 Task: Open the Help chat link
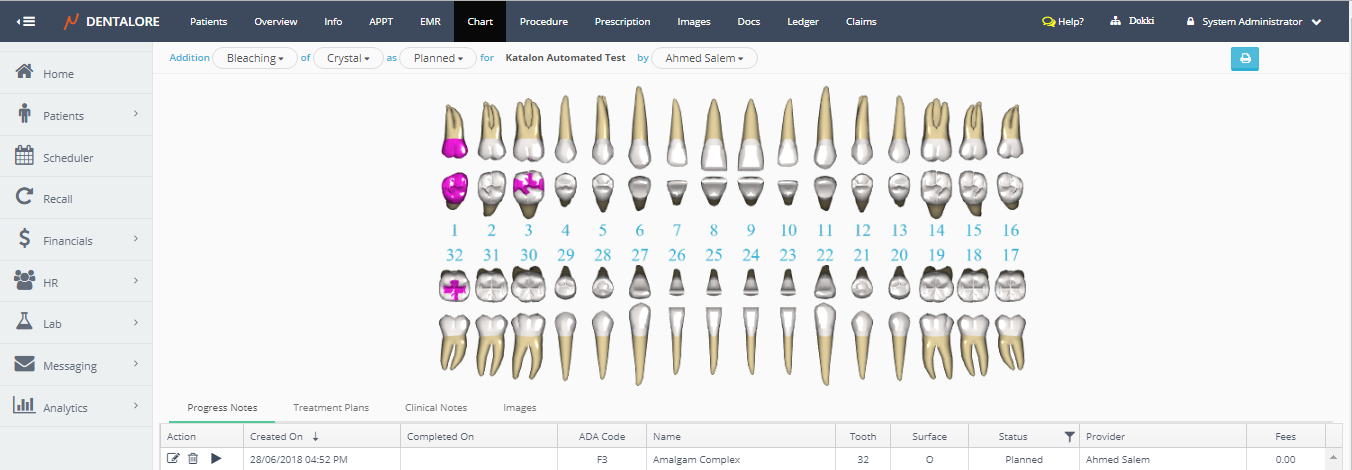(1062, 21)
